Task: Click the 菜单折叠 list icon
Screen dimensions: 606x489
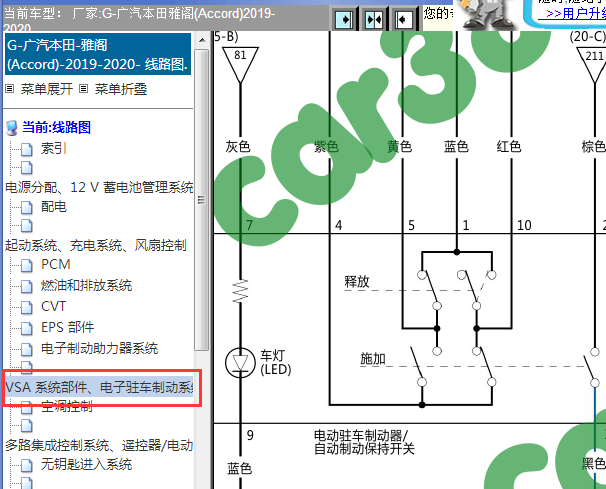Action: [83, 89]
